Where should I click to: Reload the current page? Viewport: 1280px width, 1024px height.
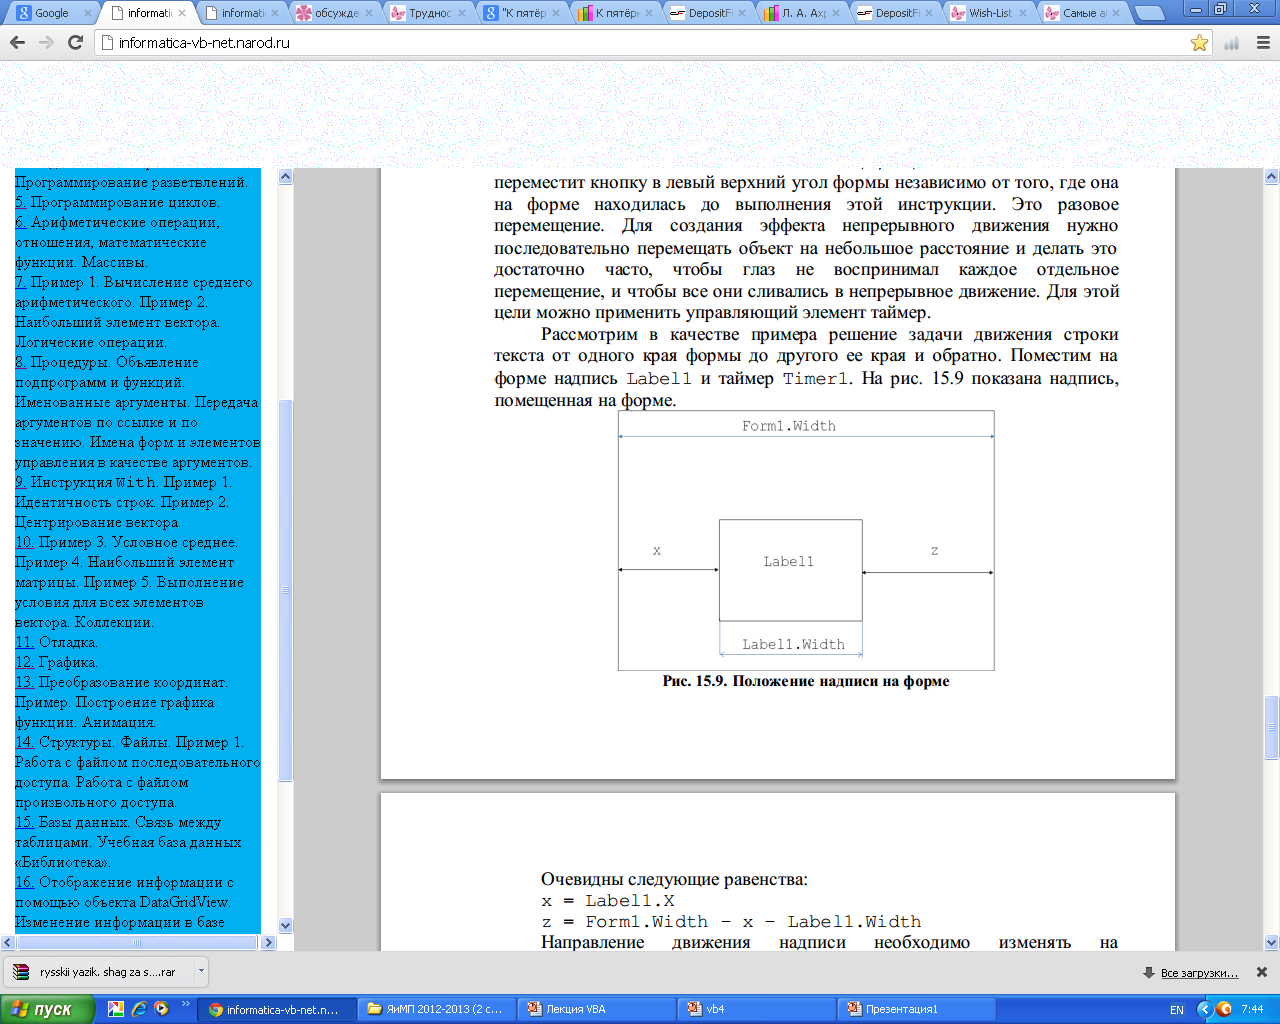pyautogui.click(x=75, y=43)
